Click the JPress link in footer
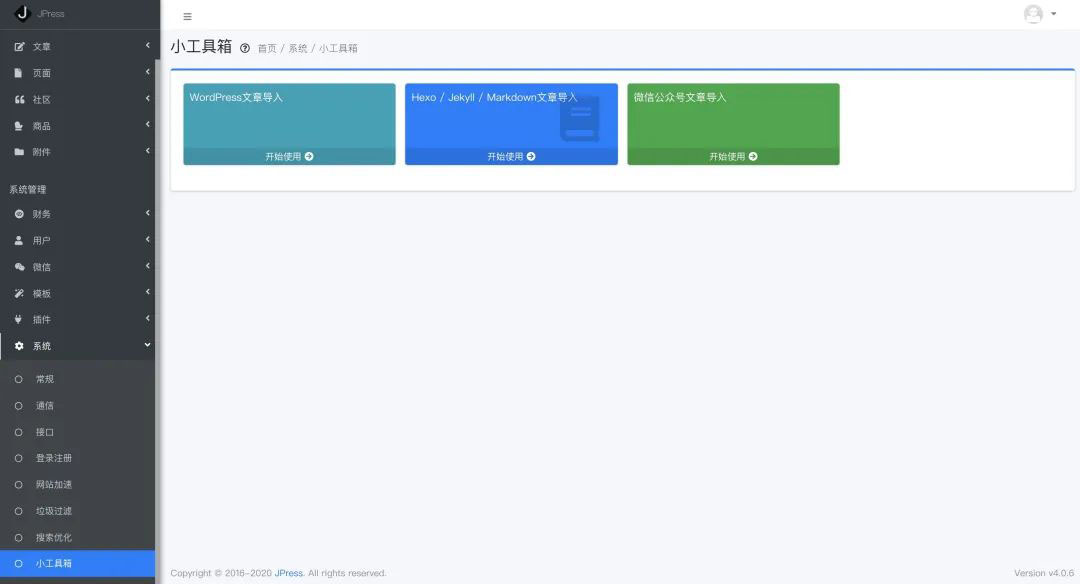The image size is (1080, 584). [288, 573]
